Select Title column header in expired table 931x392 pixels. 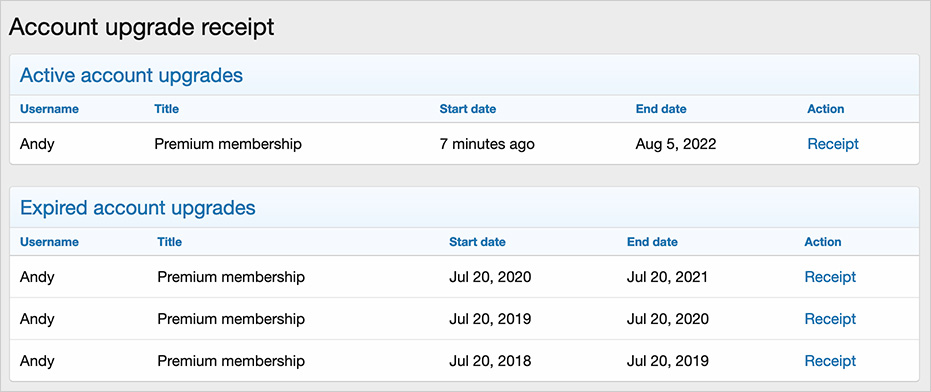[169, 242]
